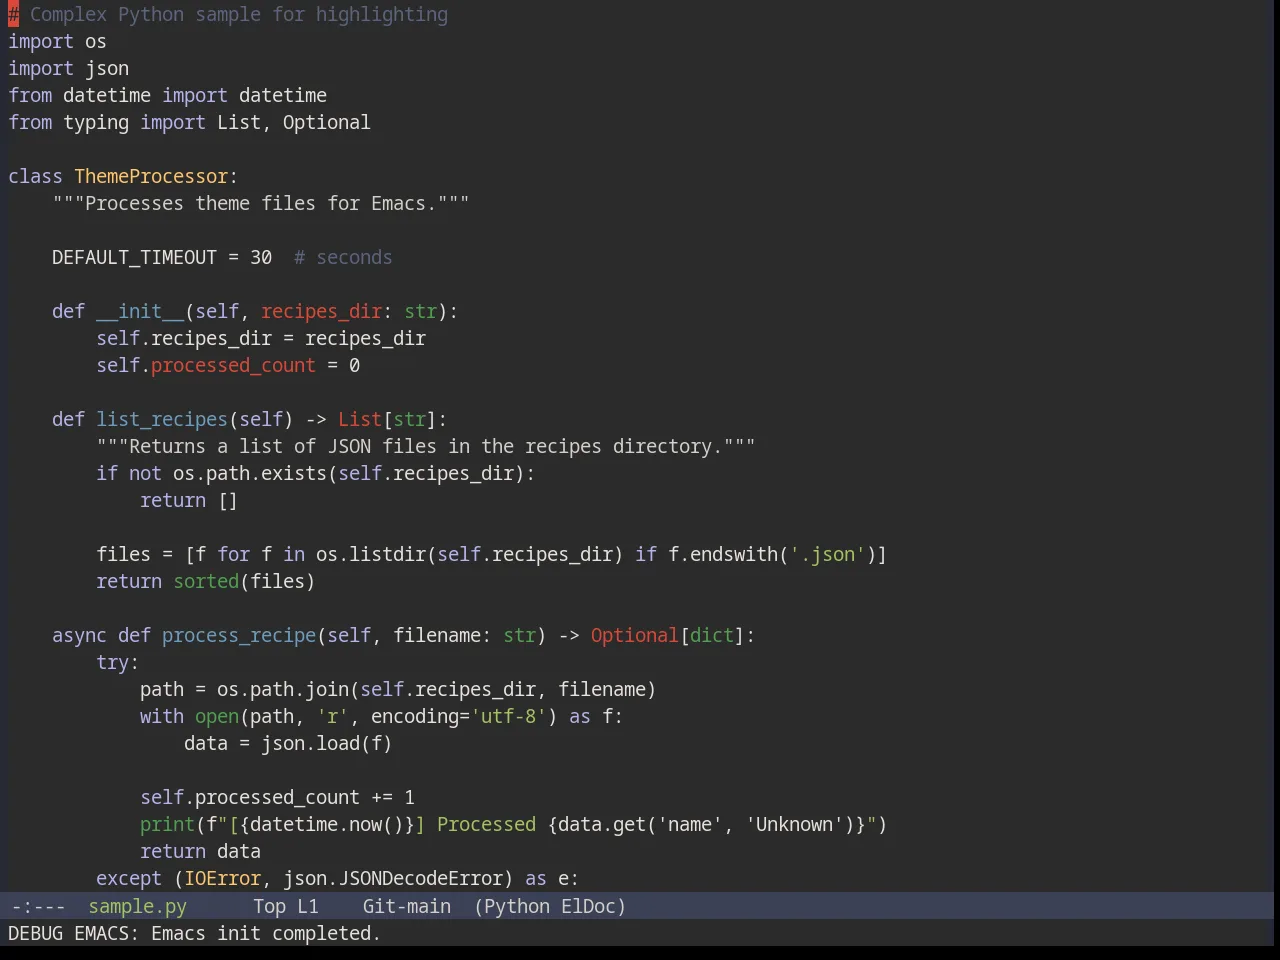Click 'self.processed_count += 1' line
The height and width of the screenshot is (960, 1280).
(x=277, y=797)
